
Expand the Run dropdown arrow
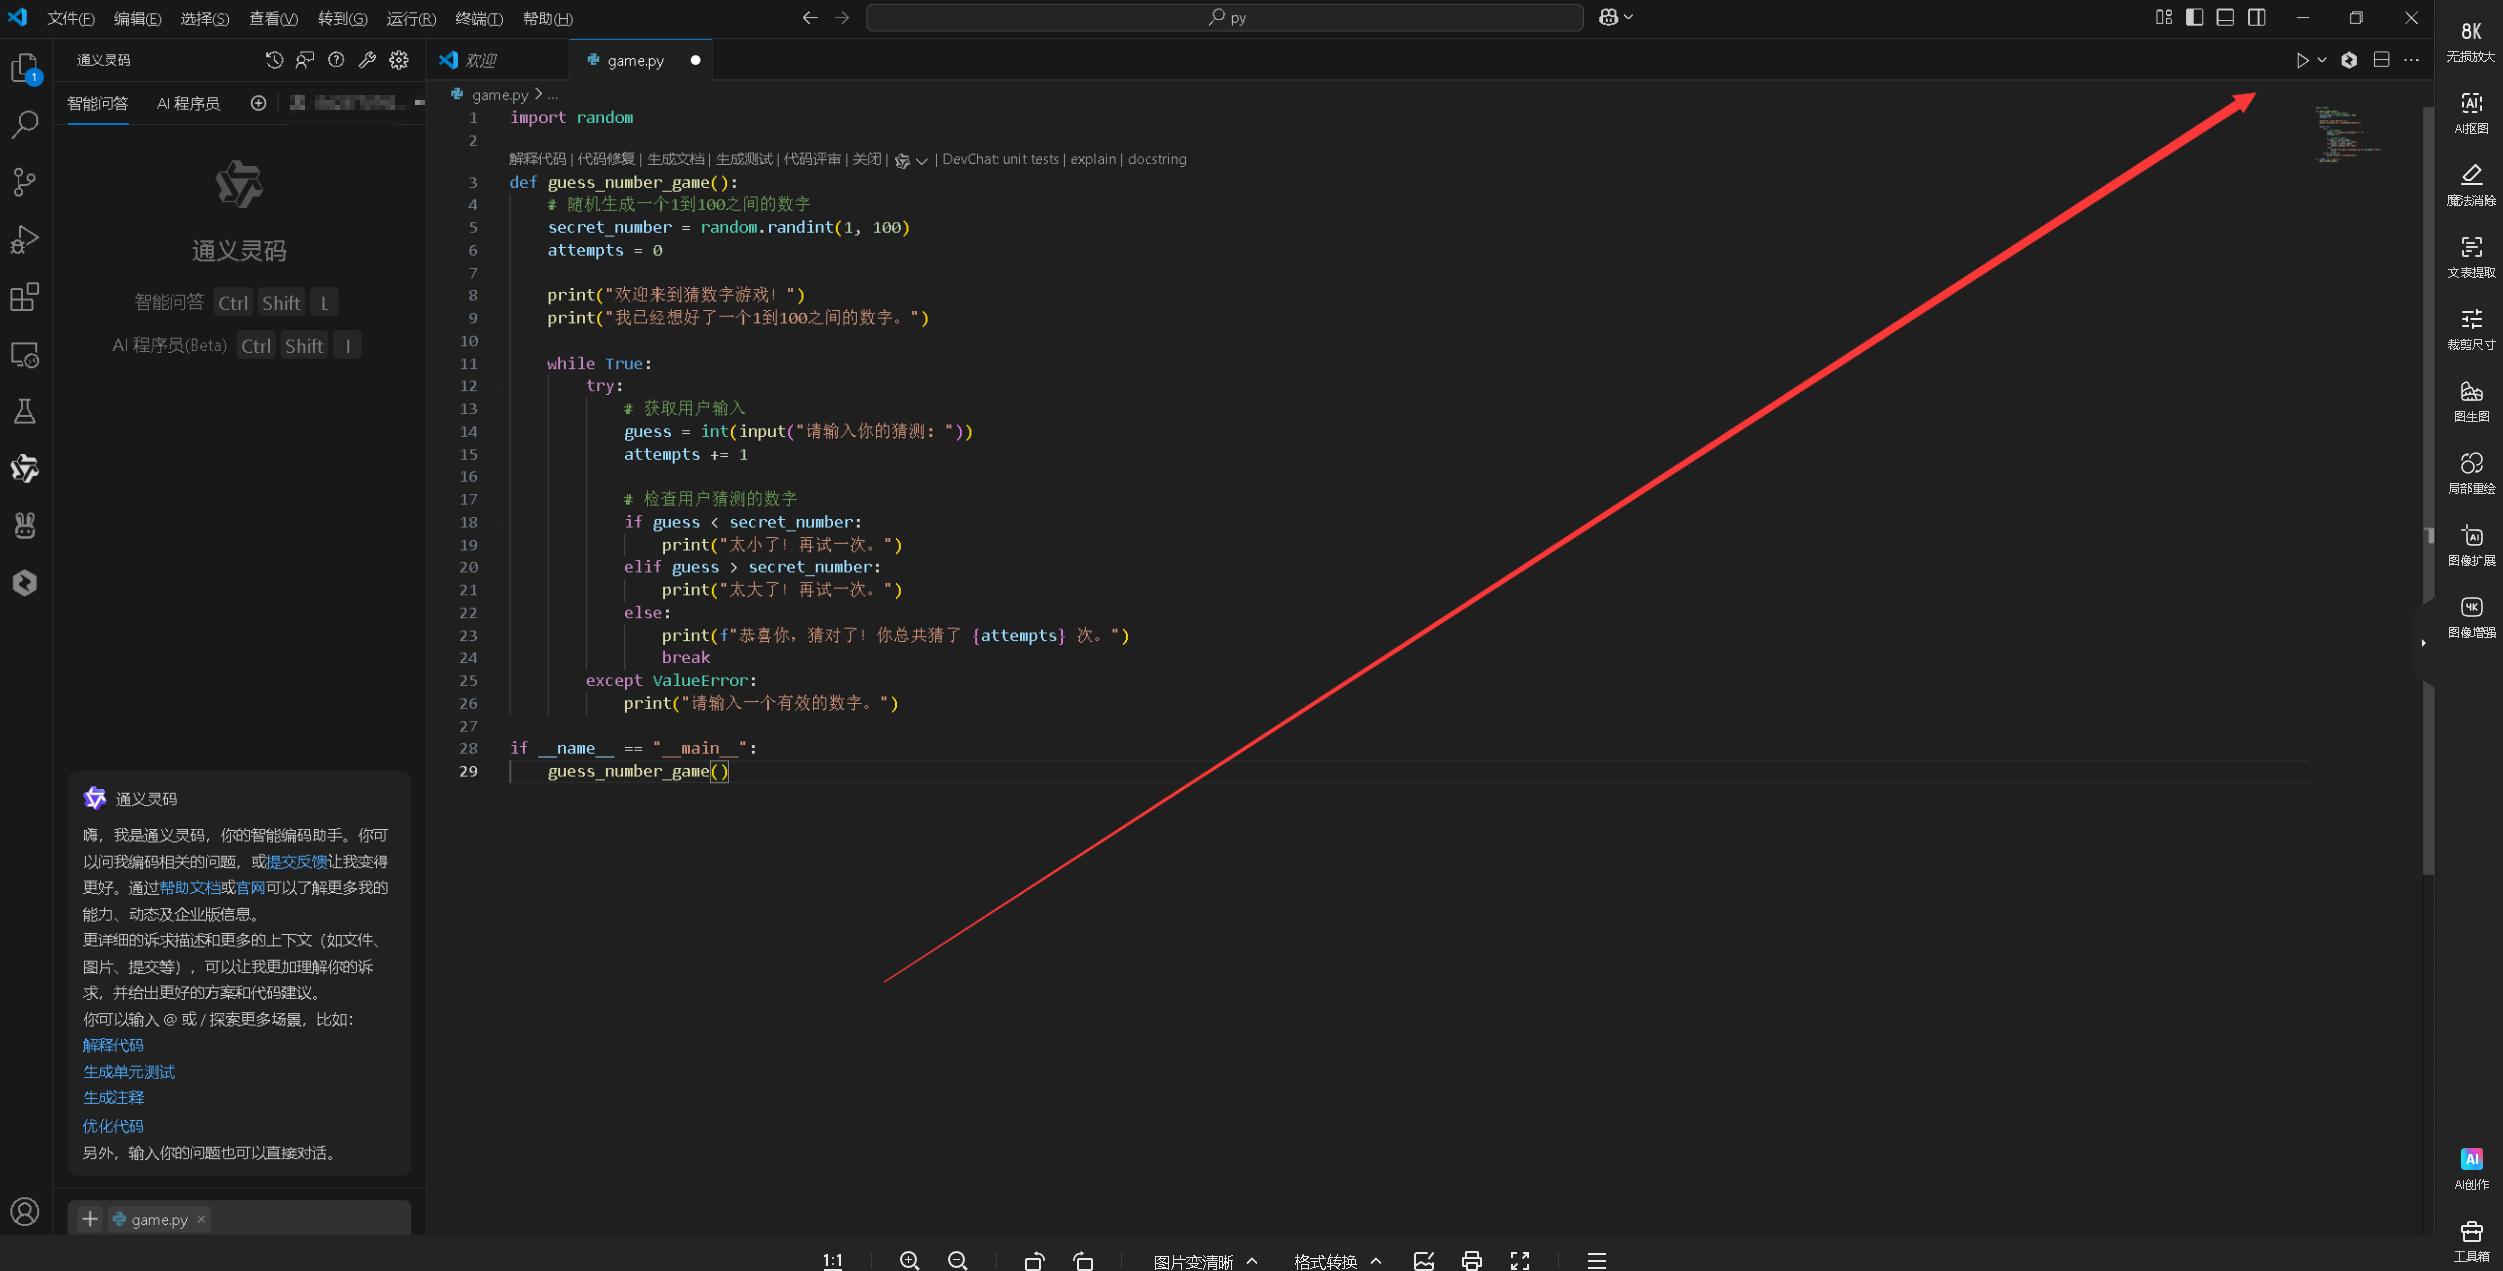(2322, 60)
